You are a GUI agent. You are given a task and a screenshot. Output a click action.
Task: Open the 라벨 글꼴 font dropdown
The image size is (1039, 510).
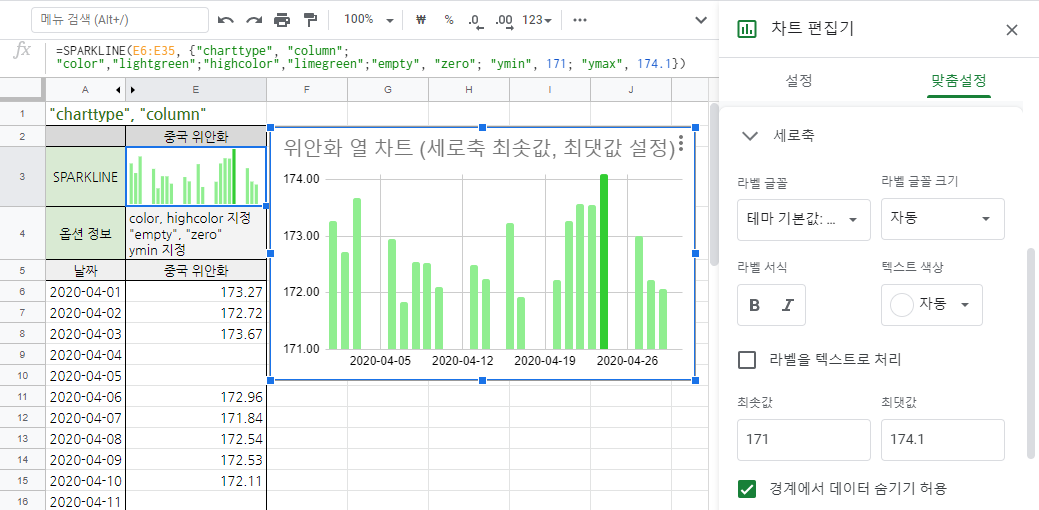coord(803,219)
